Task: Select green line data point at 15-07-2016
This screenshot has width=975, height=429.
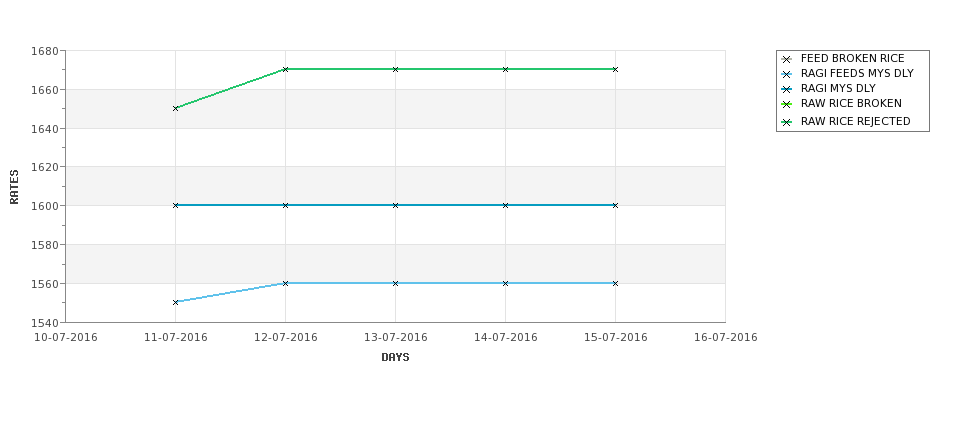Action: pyautogui.click(x=616, y=69)
